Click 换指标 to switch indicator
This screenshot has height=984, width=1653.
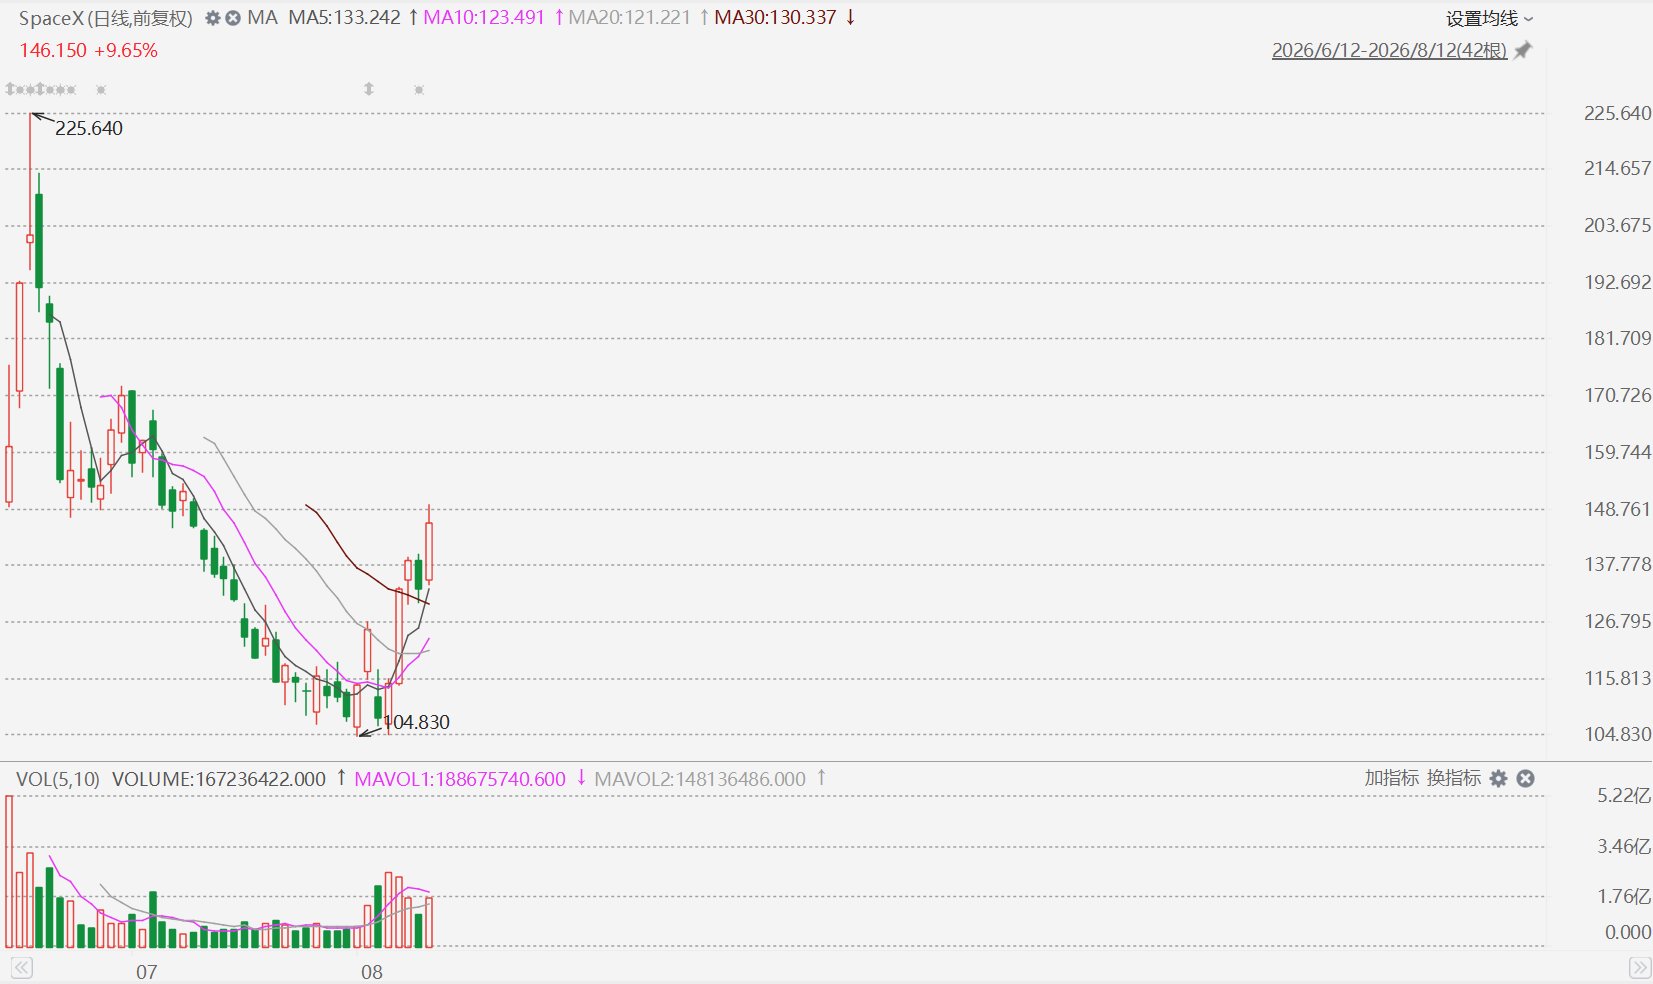[1454, 778]
